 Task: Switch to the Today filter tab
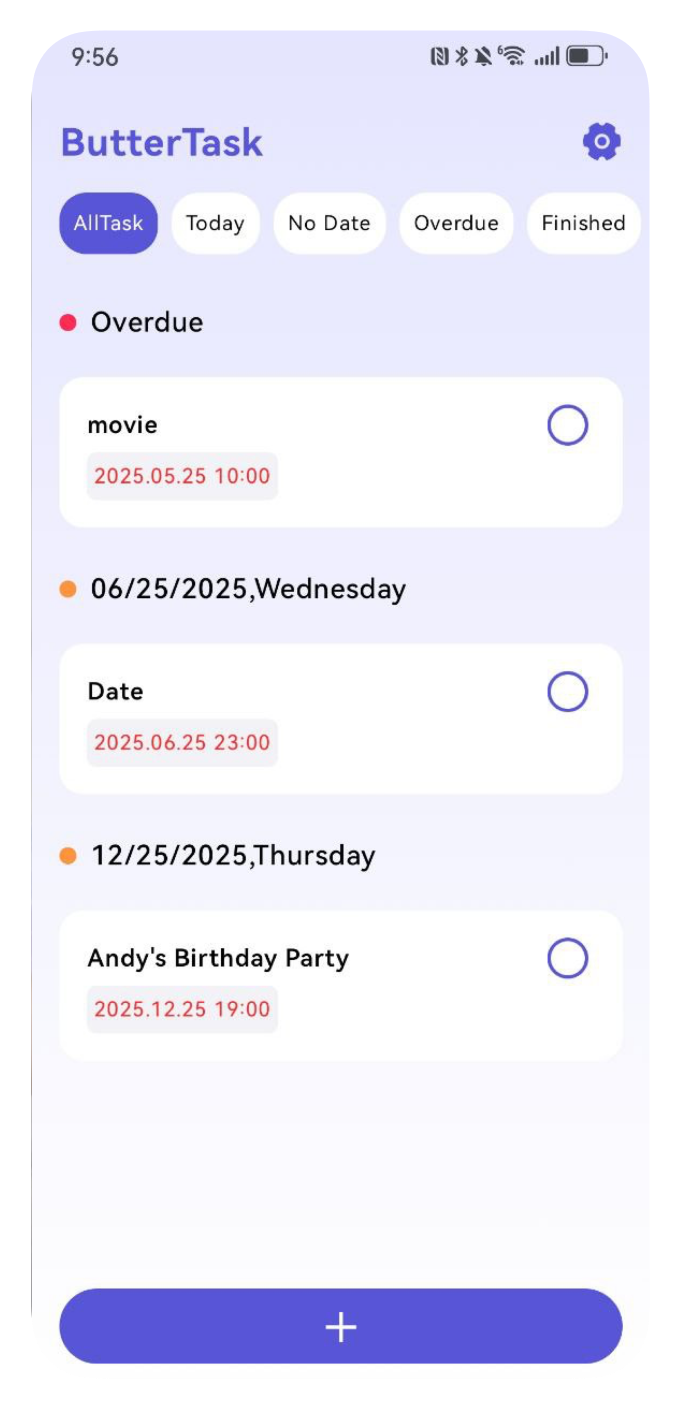point(215,223)
